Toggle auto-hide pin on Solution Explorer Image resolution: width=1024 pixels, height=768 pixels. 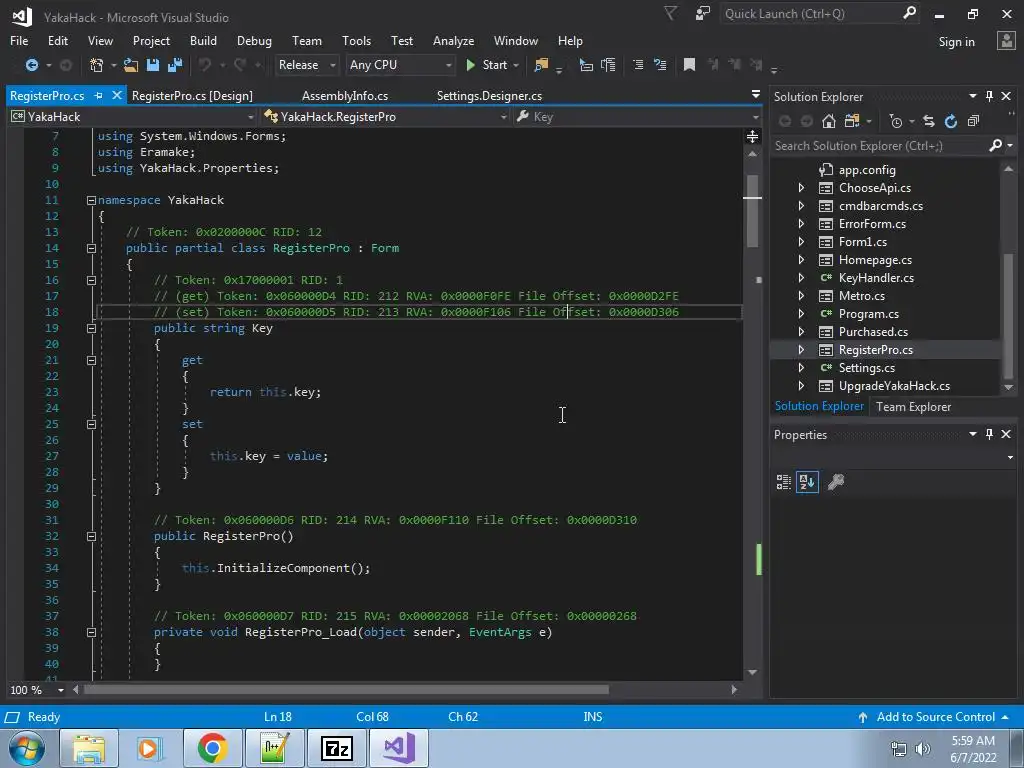[989, 96]
